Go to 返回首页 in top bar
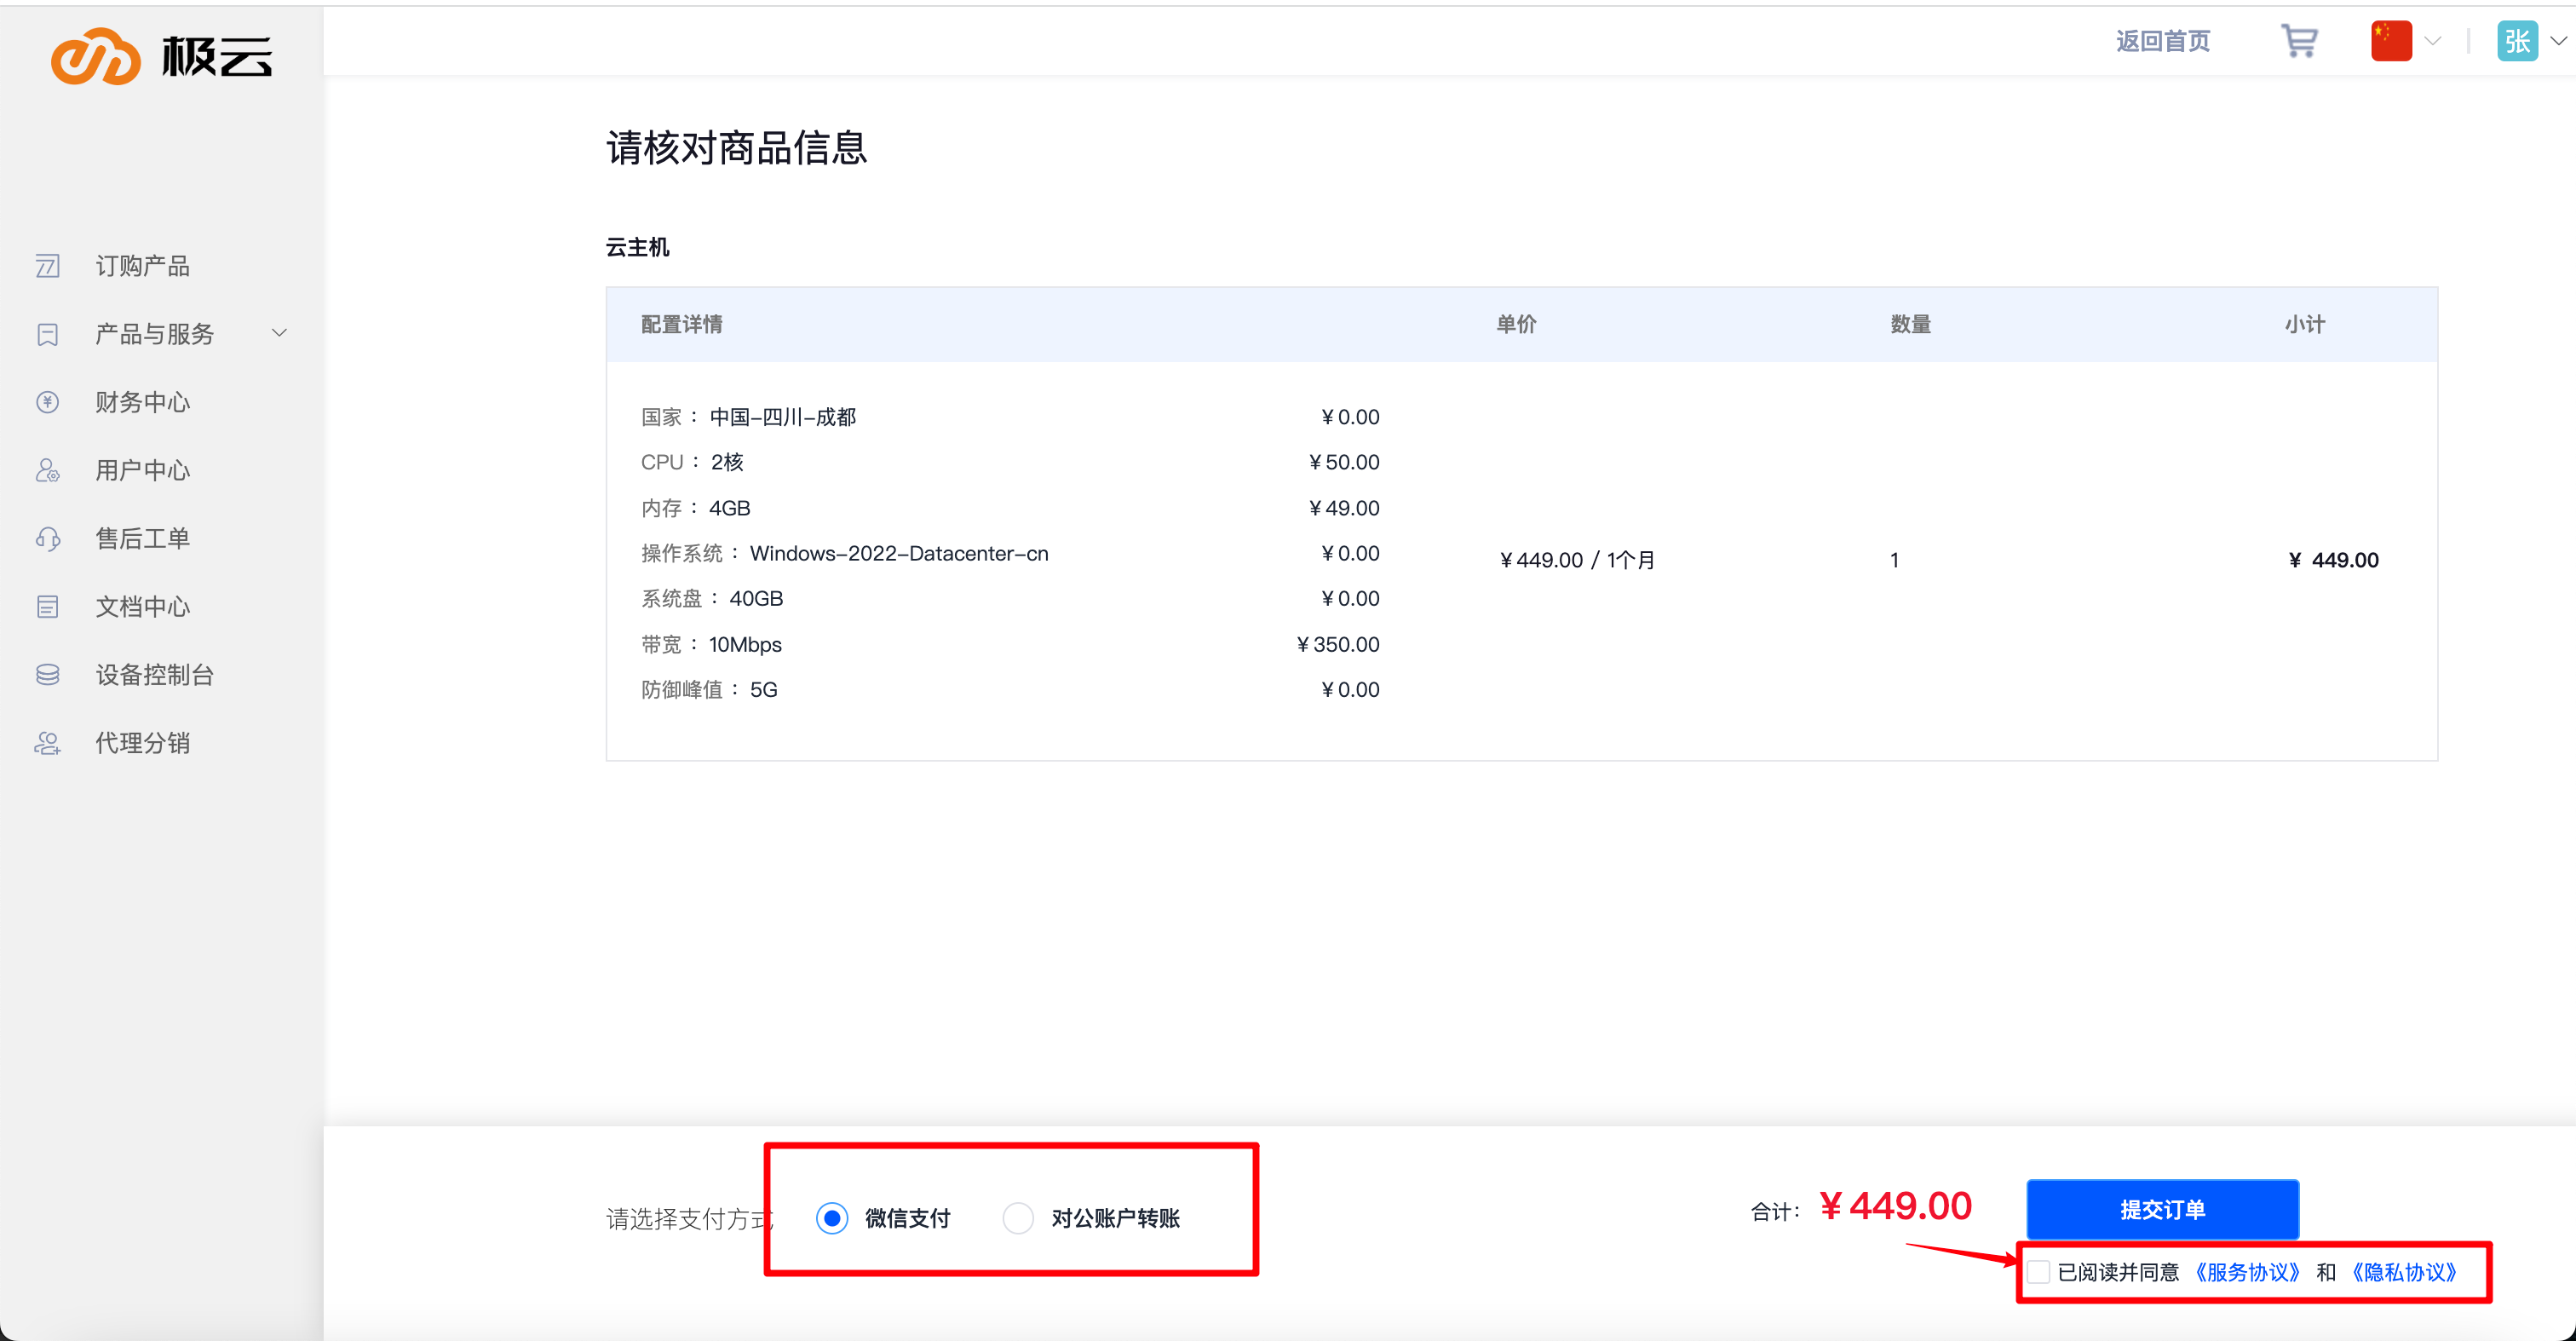This screenshot has width=2576, height=1341. pos(2162,41)
